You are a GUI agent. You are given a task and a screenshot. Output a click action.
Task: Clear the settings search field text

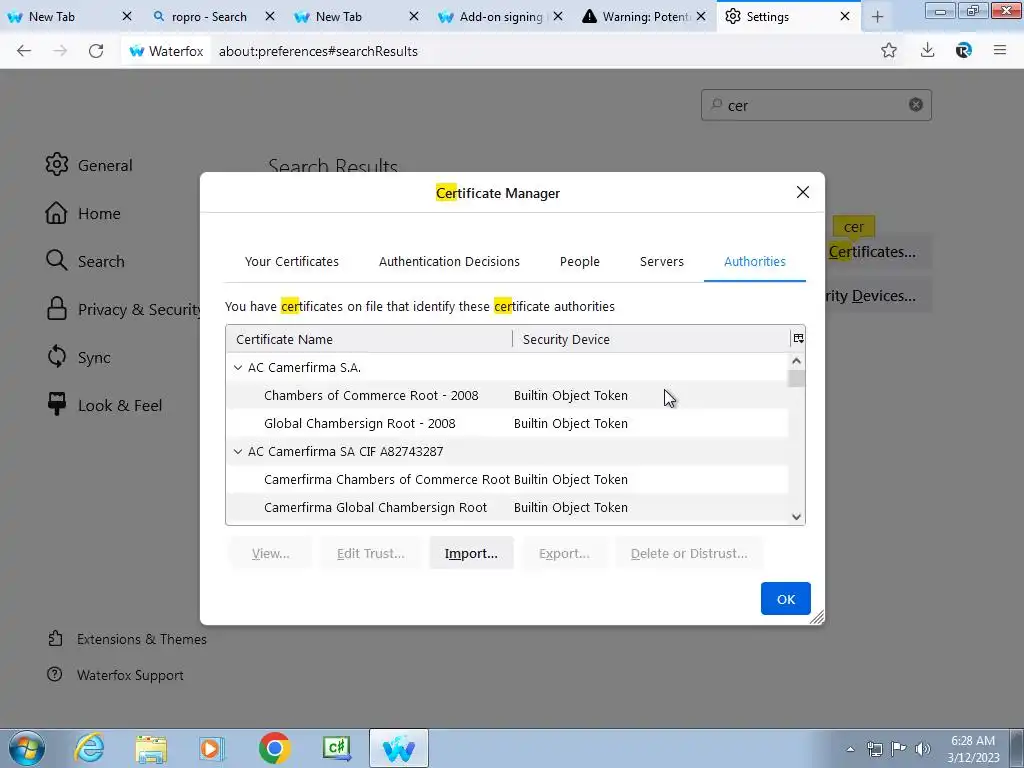coord(916,104)
